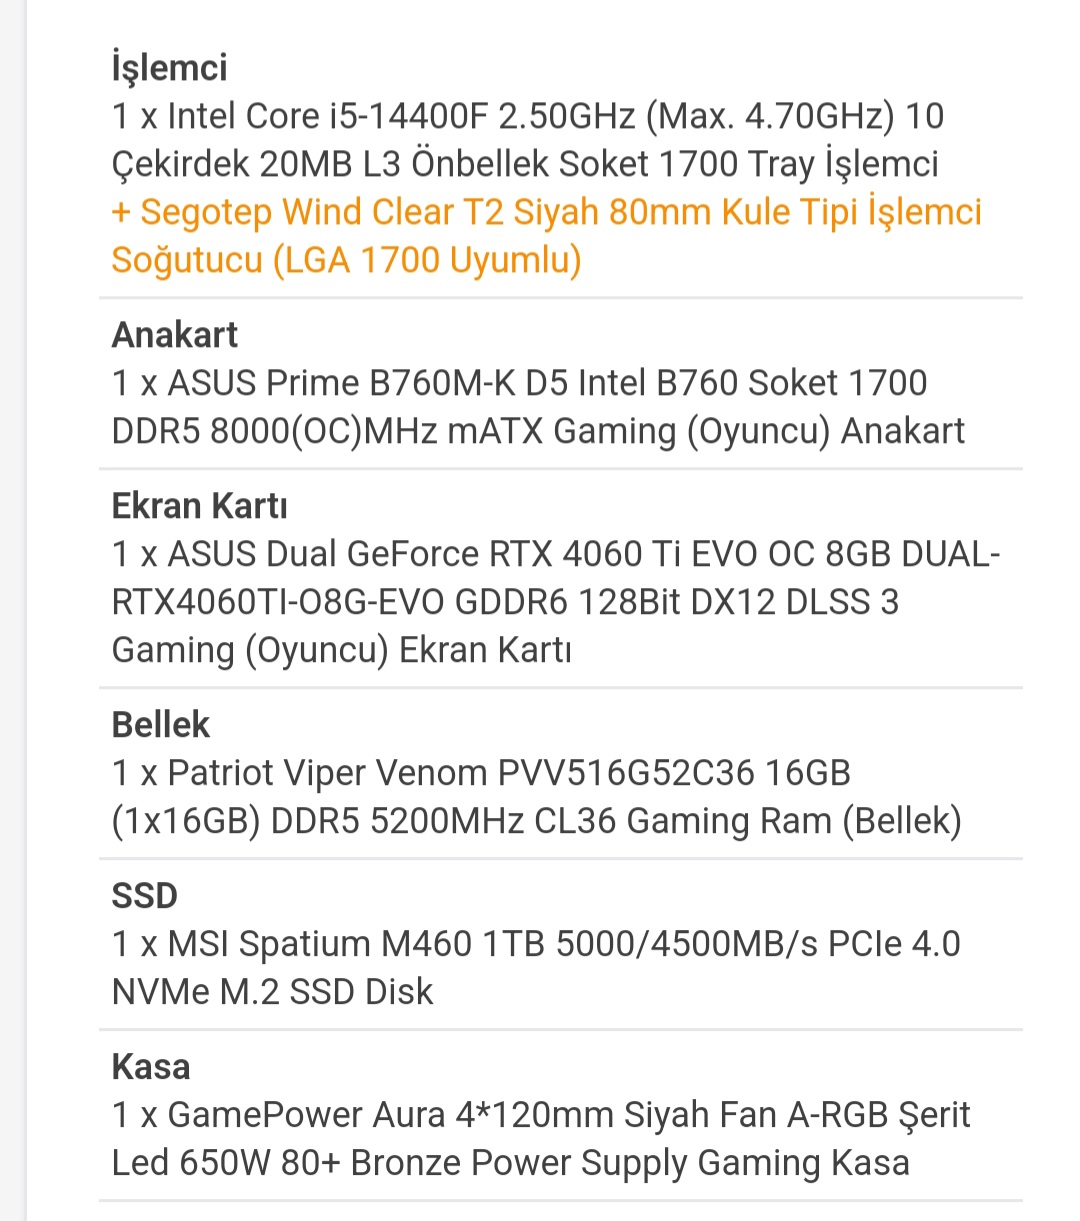Image resolution: width=1080 pixels, height=1221 pixels.
Task: Click the 'NVMe M.2 SSD Disk' line
Action: [x=272, y=992]
